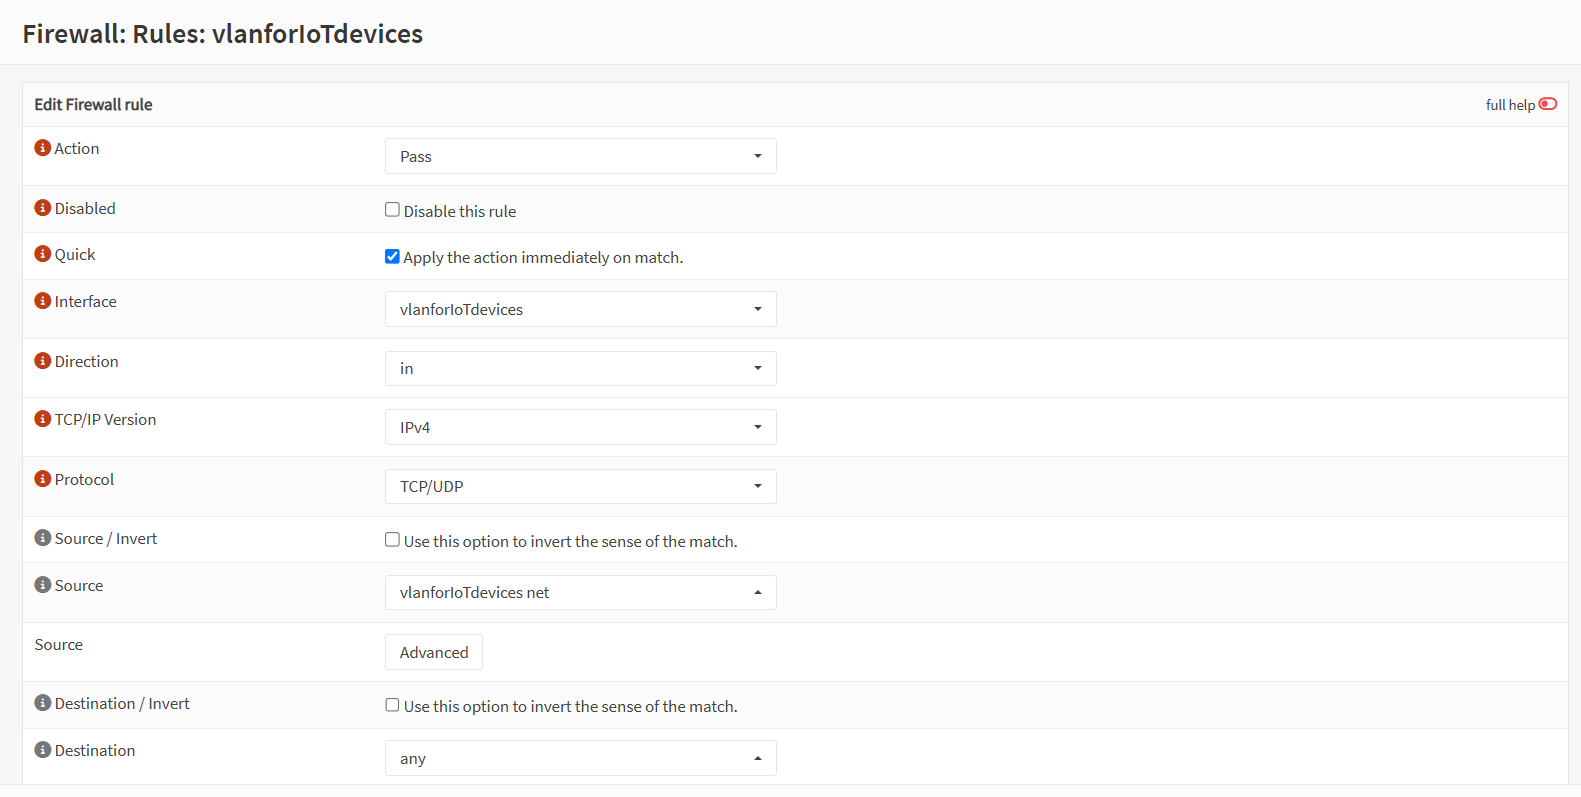Click the full help label
Image resolution: width=1581 pixels, height=797 pixels.
(1510, 105)
